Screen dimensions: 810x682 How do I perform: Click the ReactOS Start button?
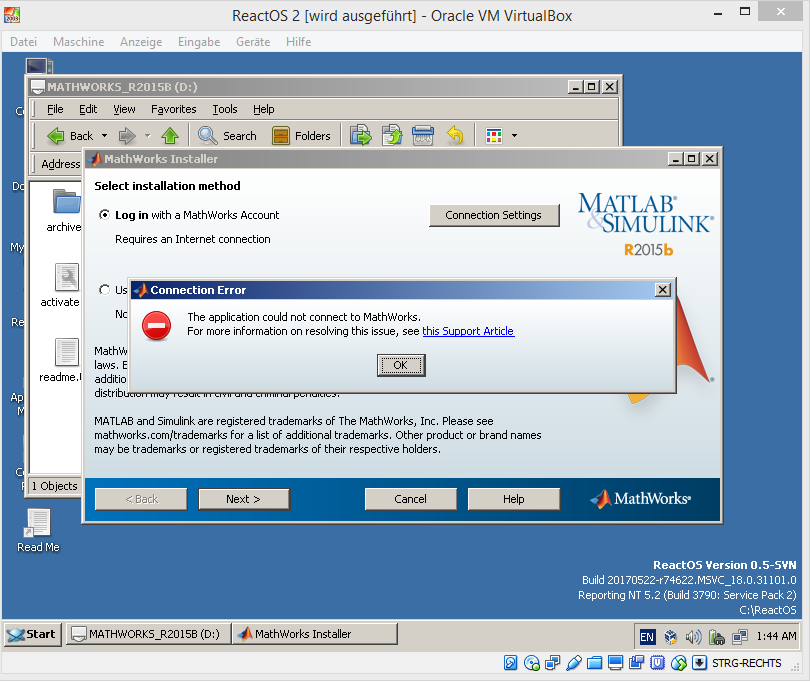[x=33, y=634]
